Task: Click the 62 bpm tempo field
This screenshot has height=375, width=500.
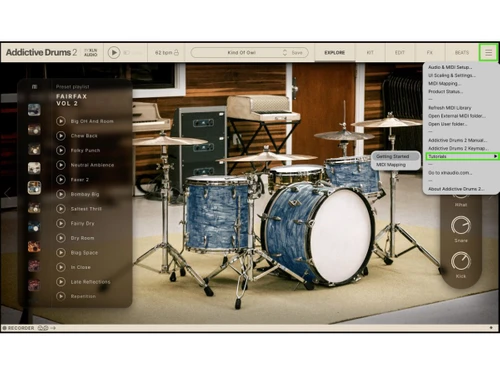Action: pyautogui.click(x=164, y=53)
